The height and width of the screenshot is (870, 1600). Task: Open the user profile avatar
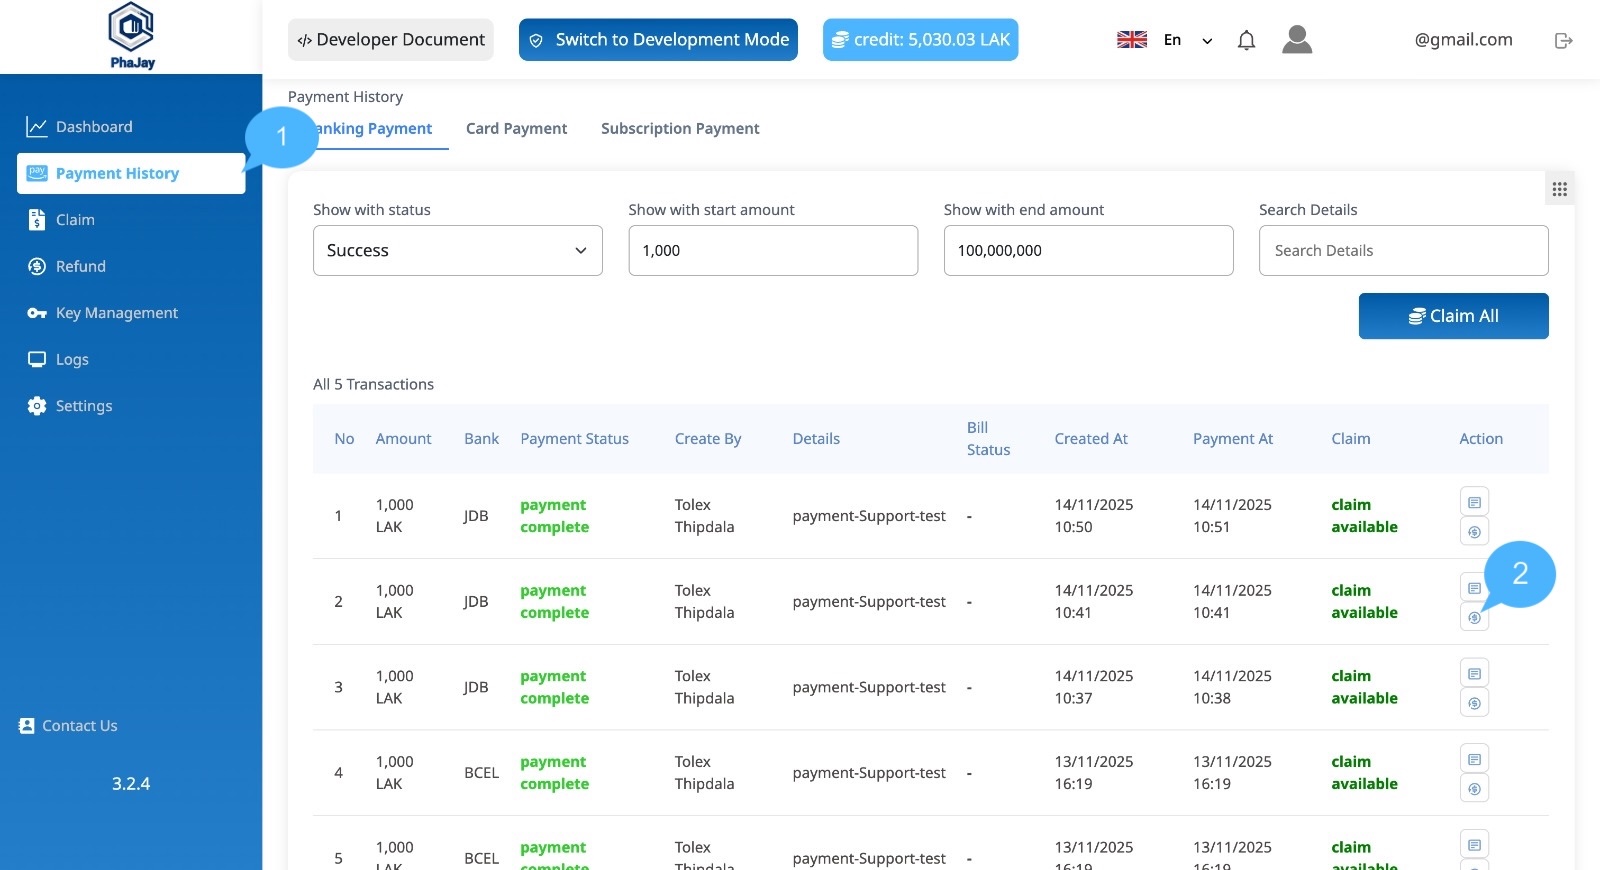tap(1297, 40)
